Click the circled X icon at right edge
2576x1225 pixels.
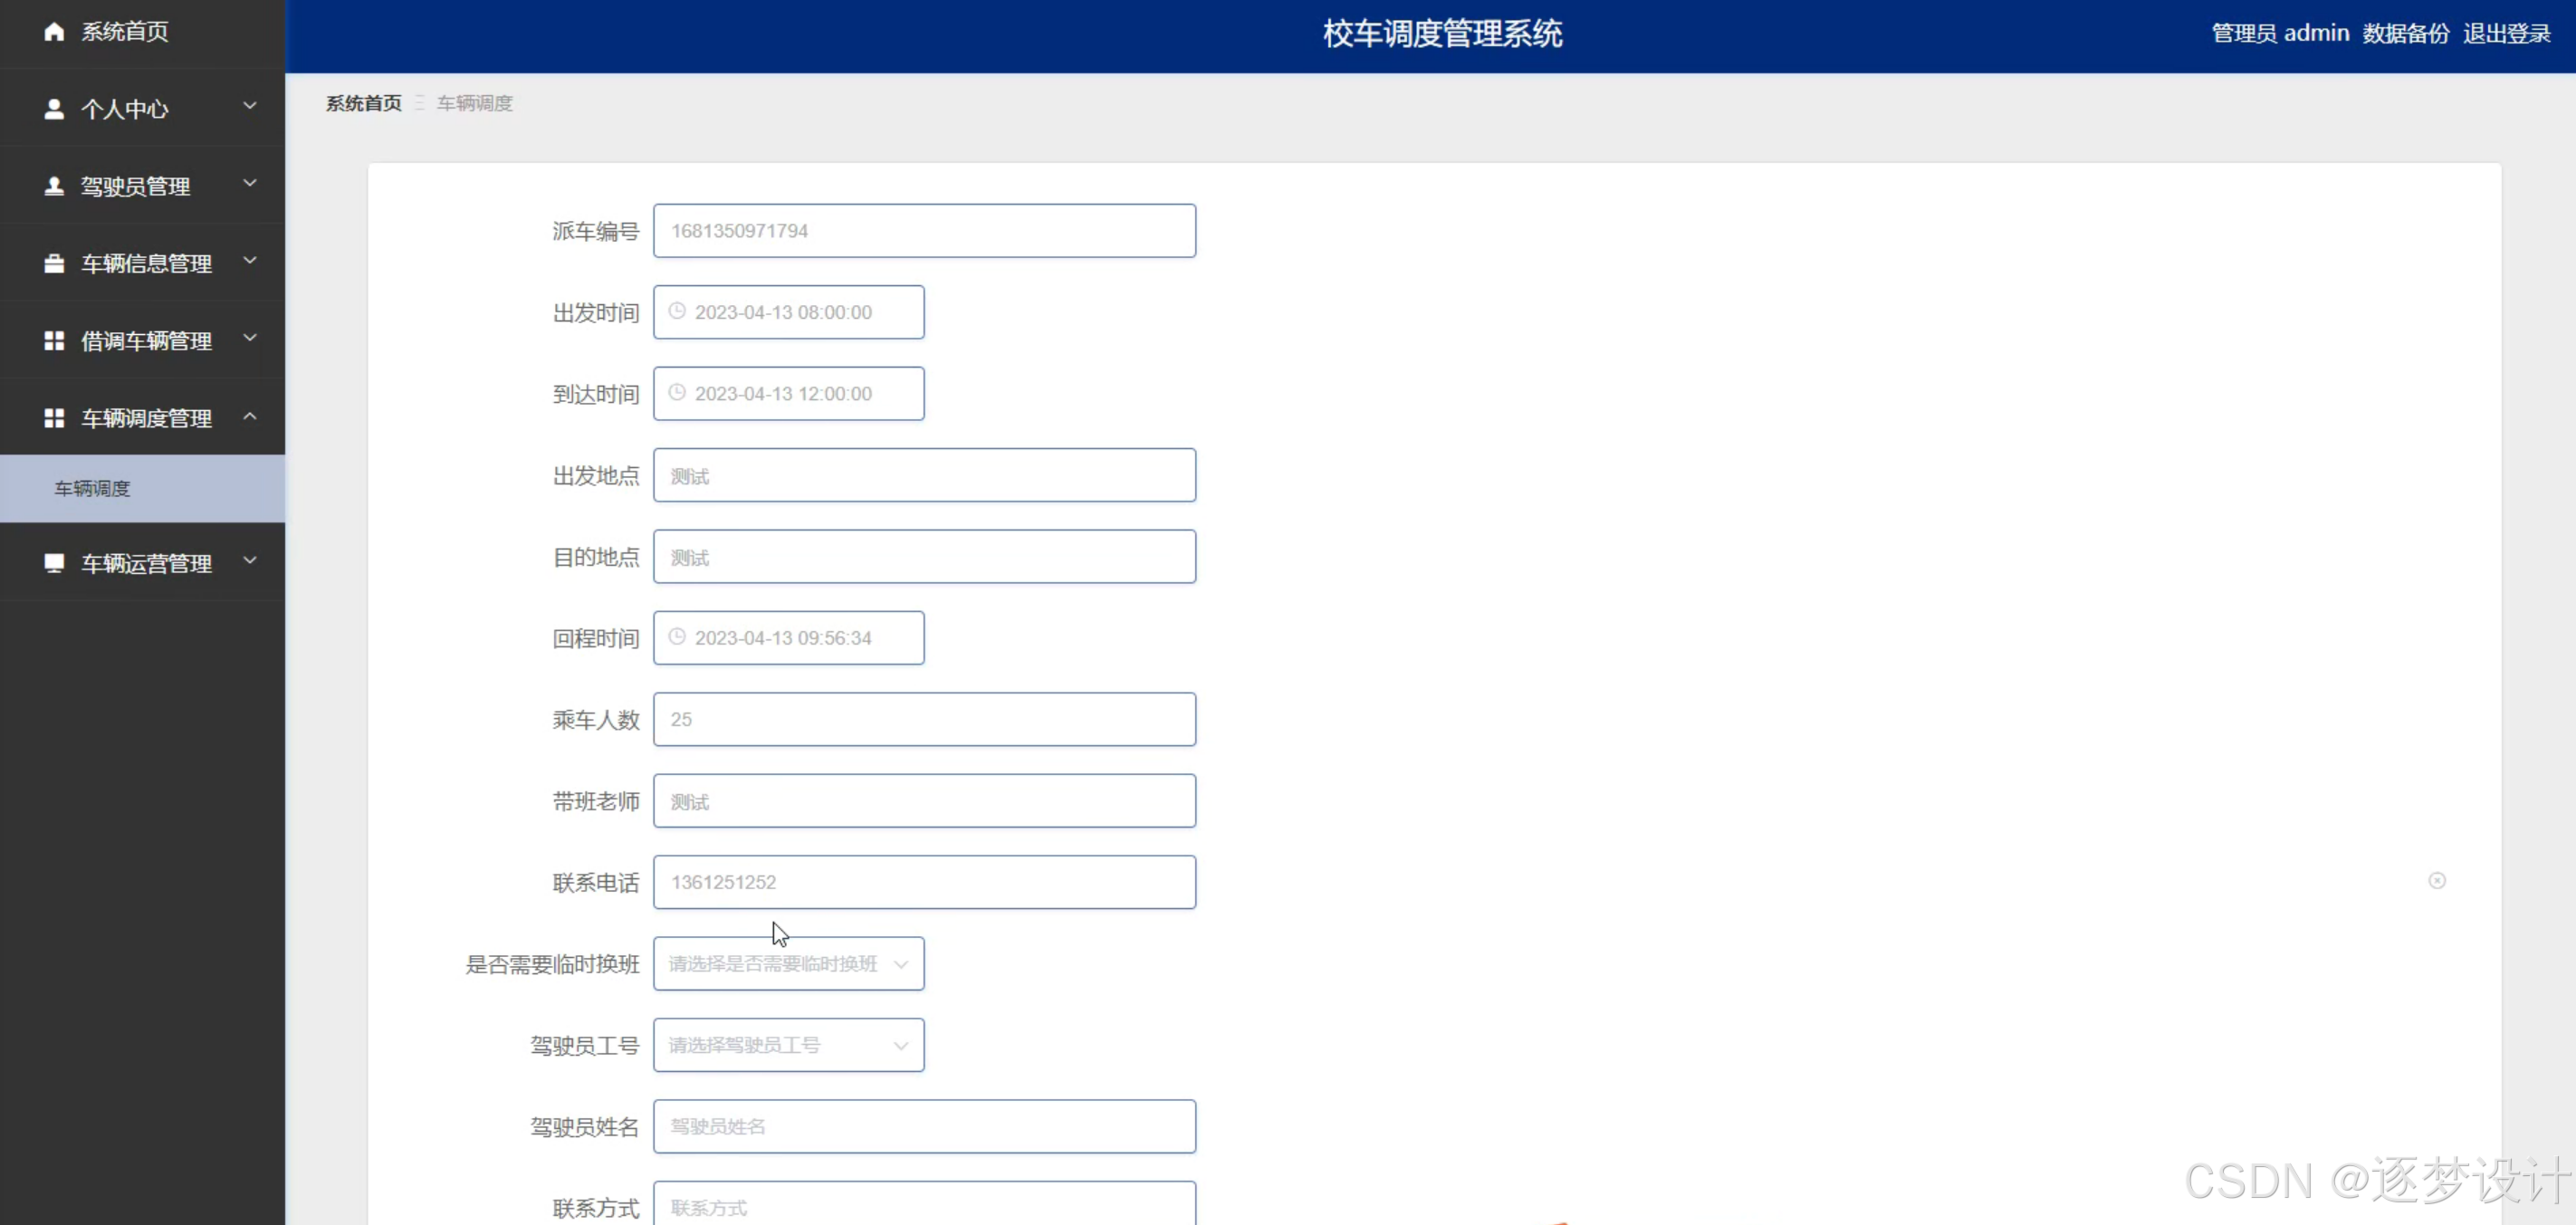pyautogui.click(x=2437, y=880)
